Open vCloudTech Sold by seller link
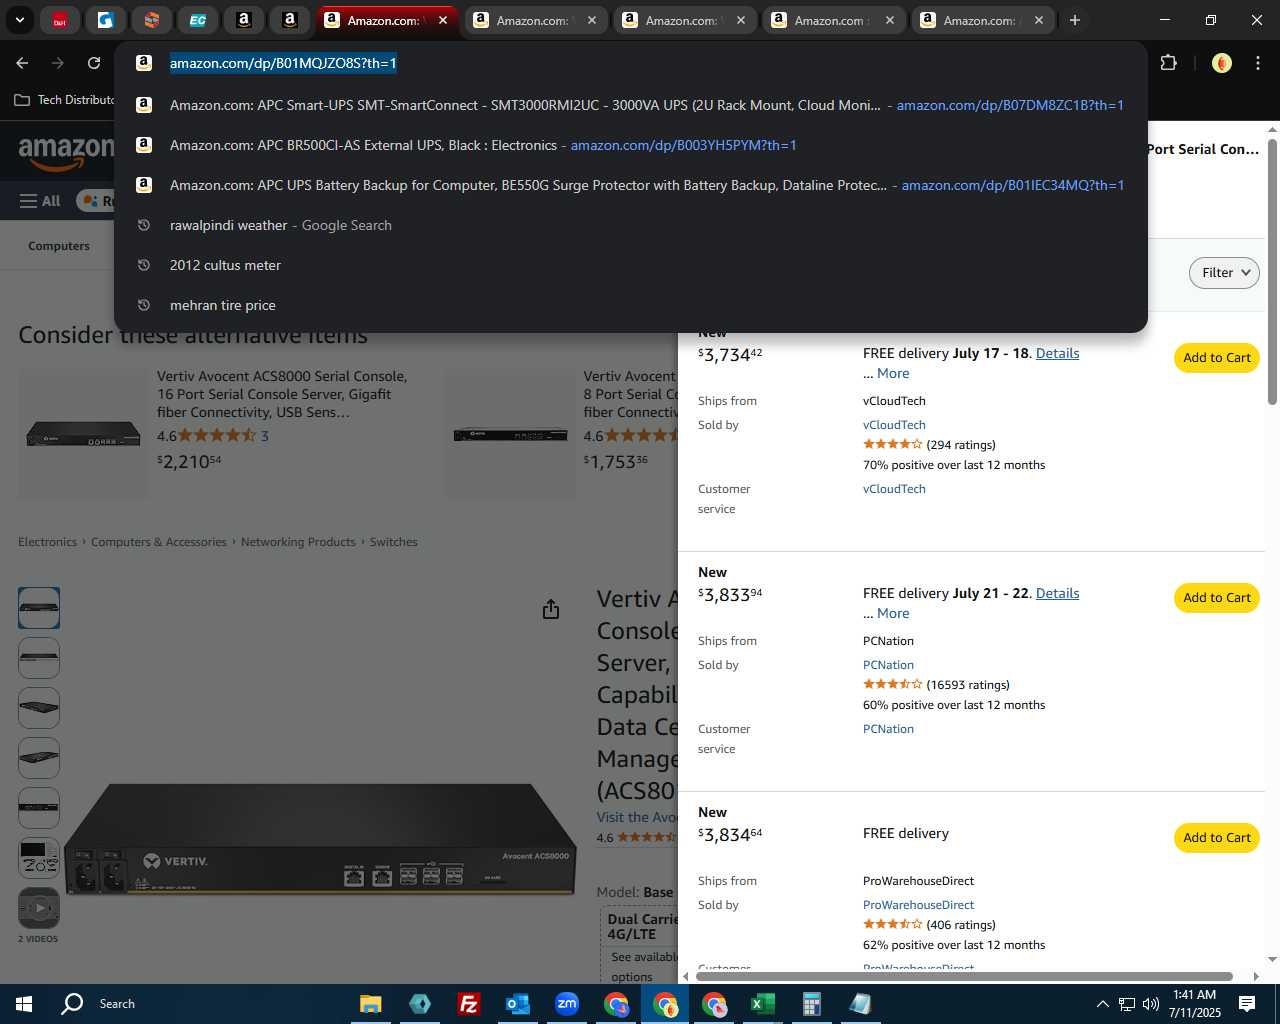Viewport: 1280px width, 1024px height. [x=894, y=425]
